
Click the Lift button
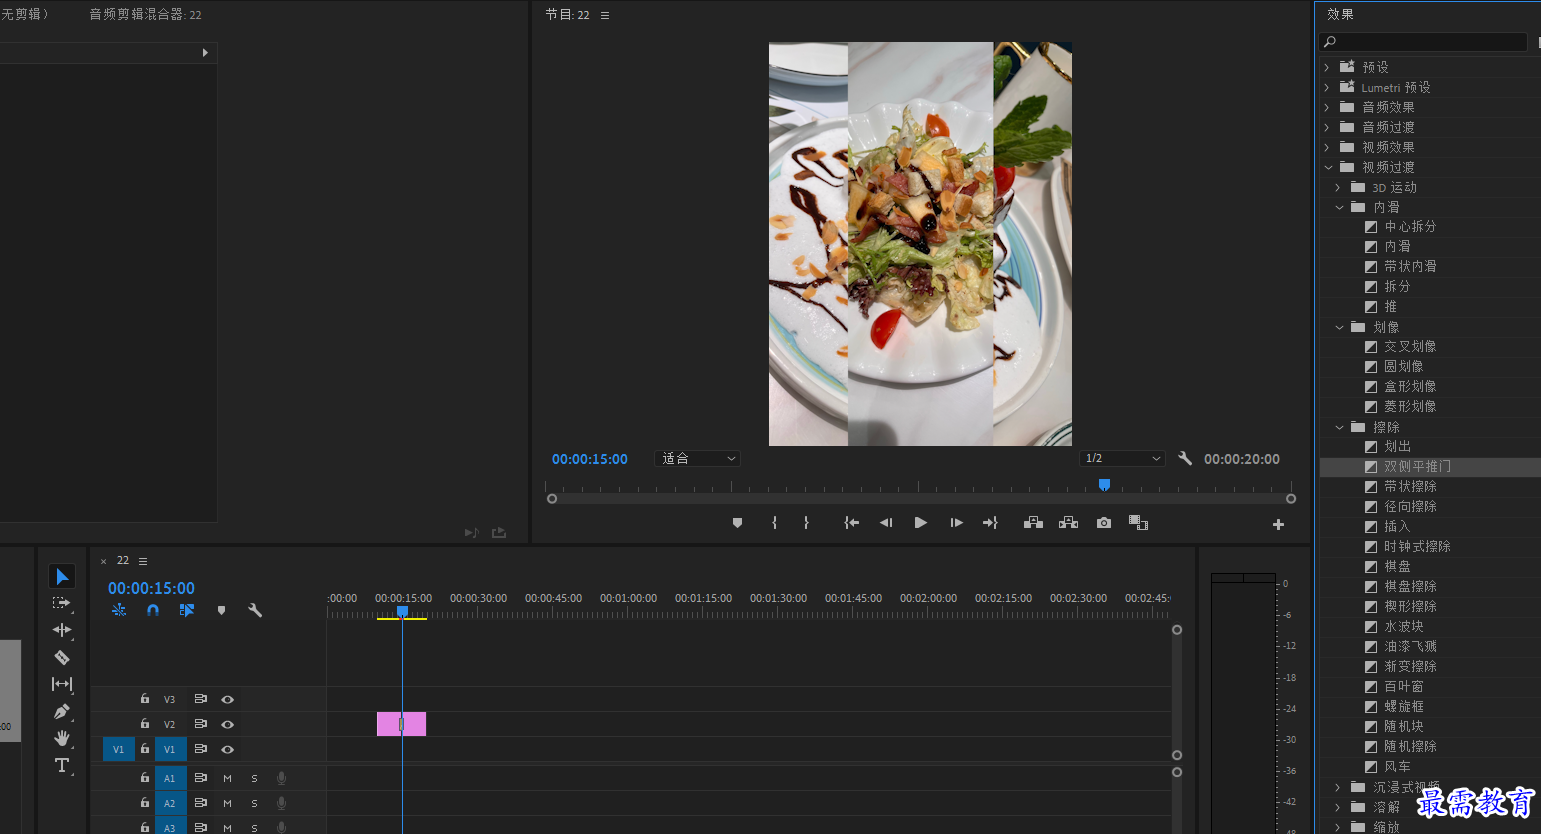1034,523
